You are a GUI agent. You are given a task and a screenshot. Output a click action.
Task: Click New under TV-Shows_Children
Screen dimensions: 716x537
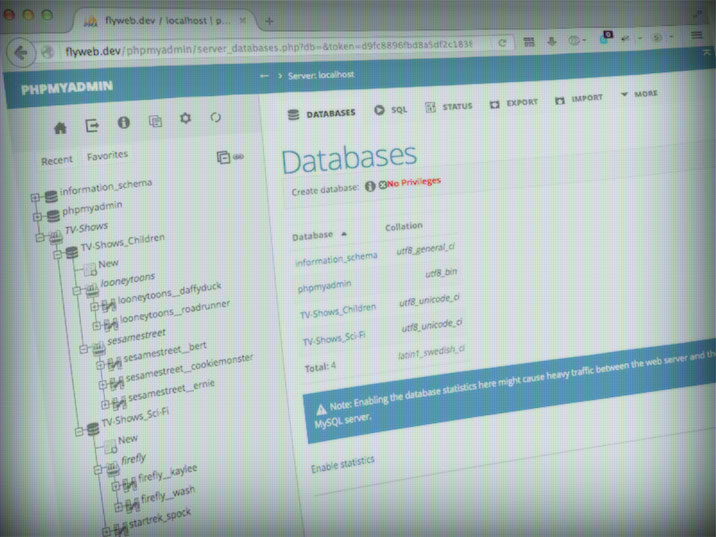click(109, 264)
